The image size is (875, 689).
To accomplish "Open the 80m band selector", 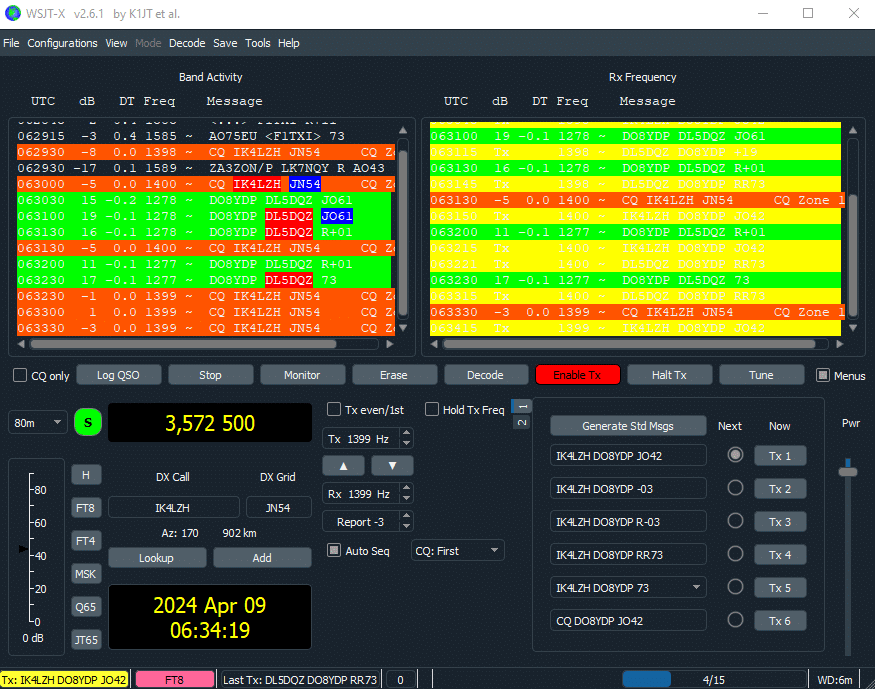I will click(x=37, y=423).
